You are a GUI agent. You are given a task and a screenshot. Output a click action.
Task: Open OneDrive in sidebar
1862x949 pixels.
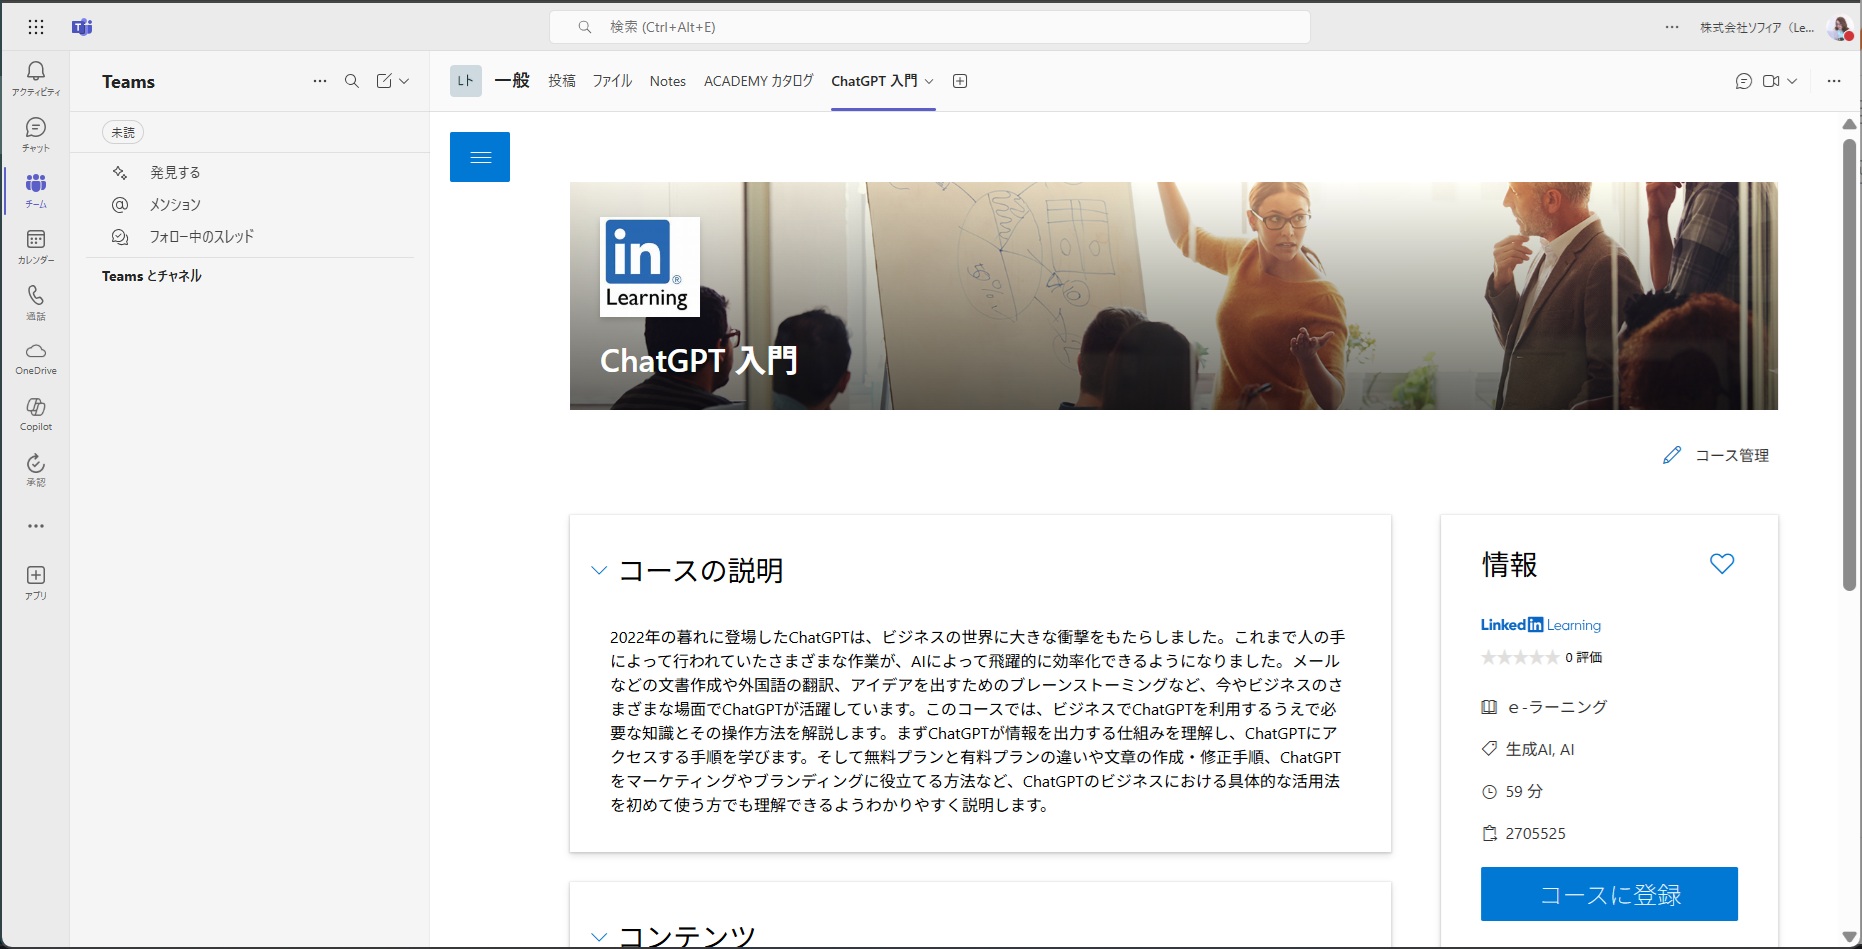pos(36,358)
